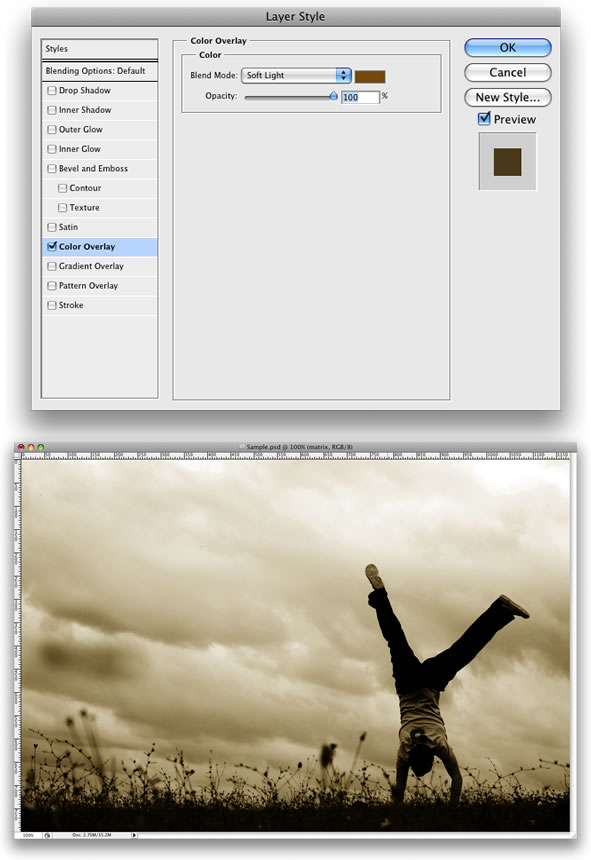Open the brown overlay color swatch
The height and width of the screenshot is (860, 591).
click(370, 76)
